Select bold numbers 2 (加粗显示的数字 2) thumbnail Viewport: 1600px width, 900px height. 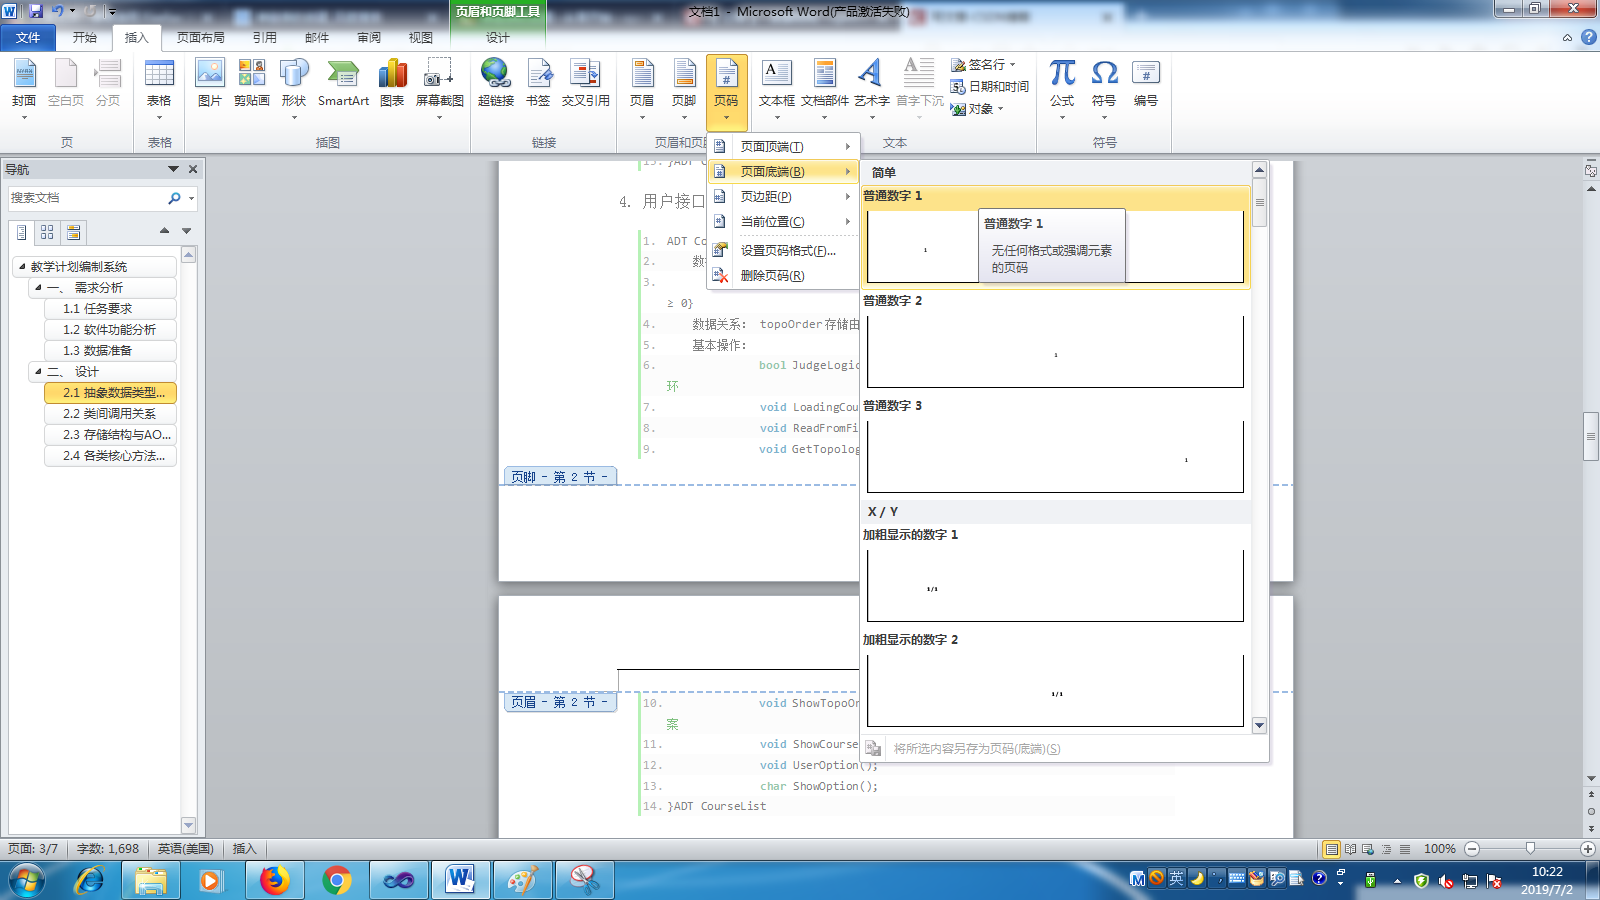pos(1055,691)
